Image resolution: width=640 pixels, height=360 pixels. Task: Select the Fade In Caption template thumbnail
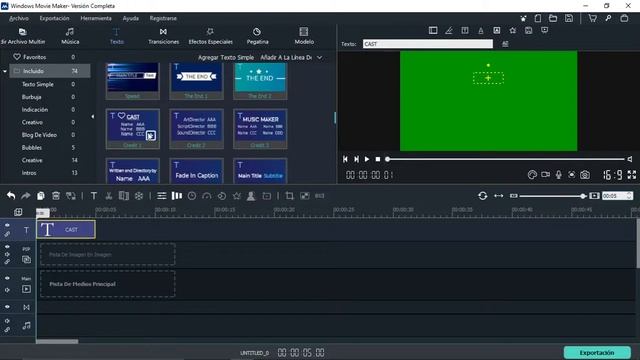(x=196, y=171)
